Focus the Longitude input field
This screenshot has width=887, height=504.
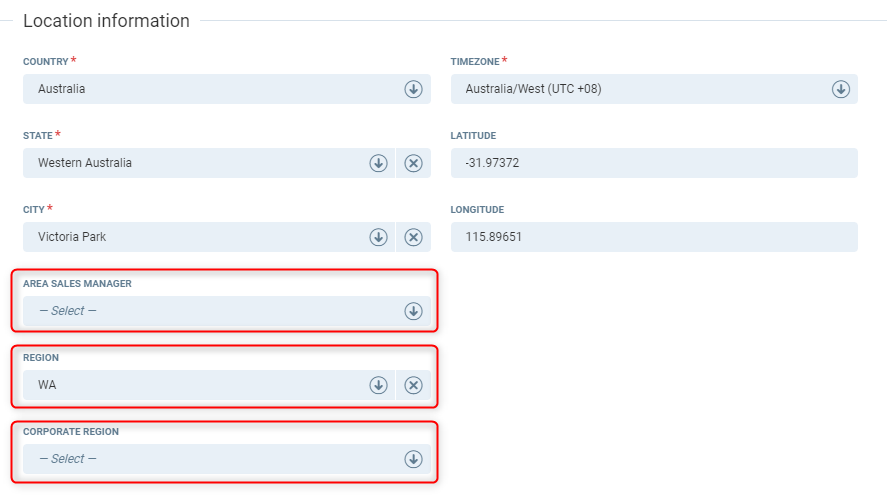pos(654,237)
